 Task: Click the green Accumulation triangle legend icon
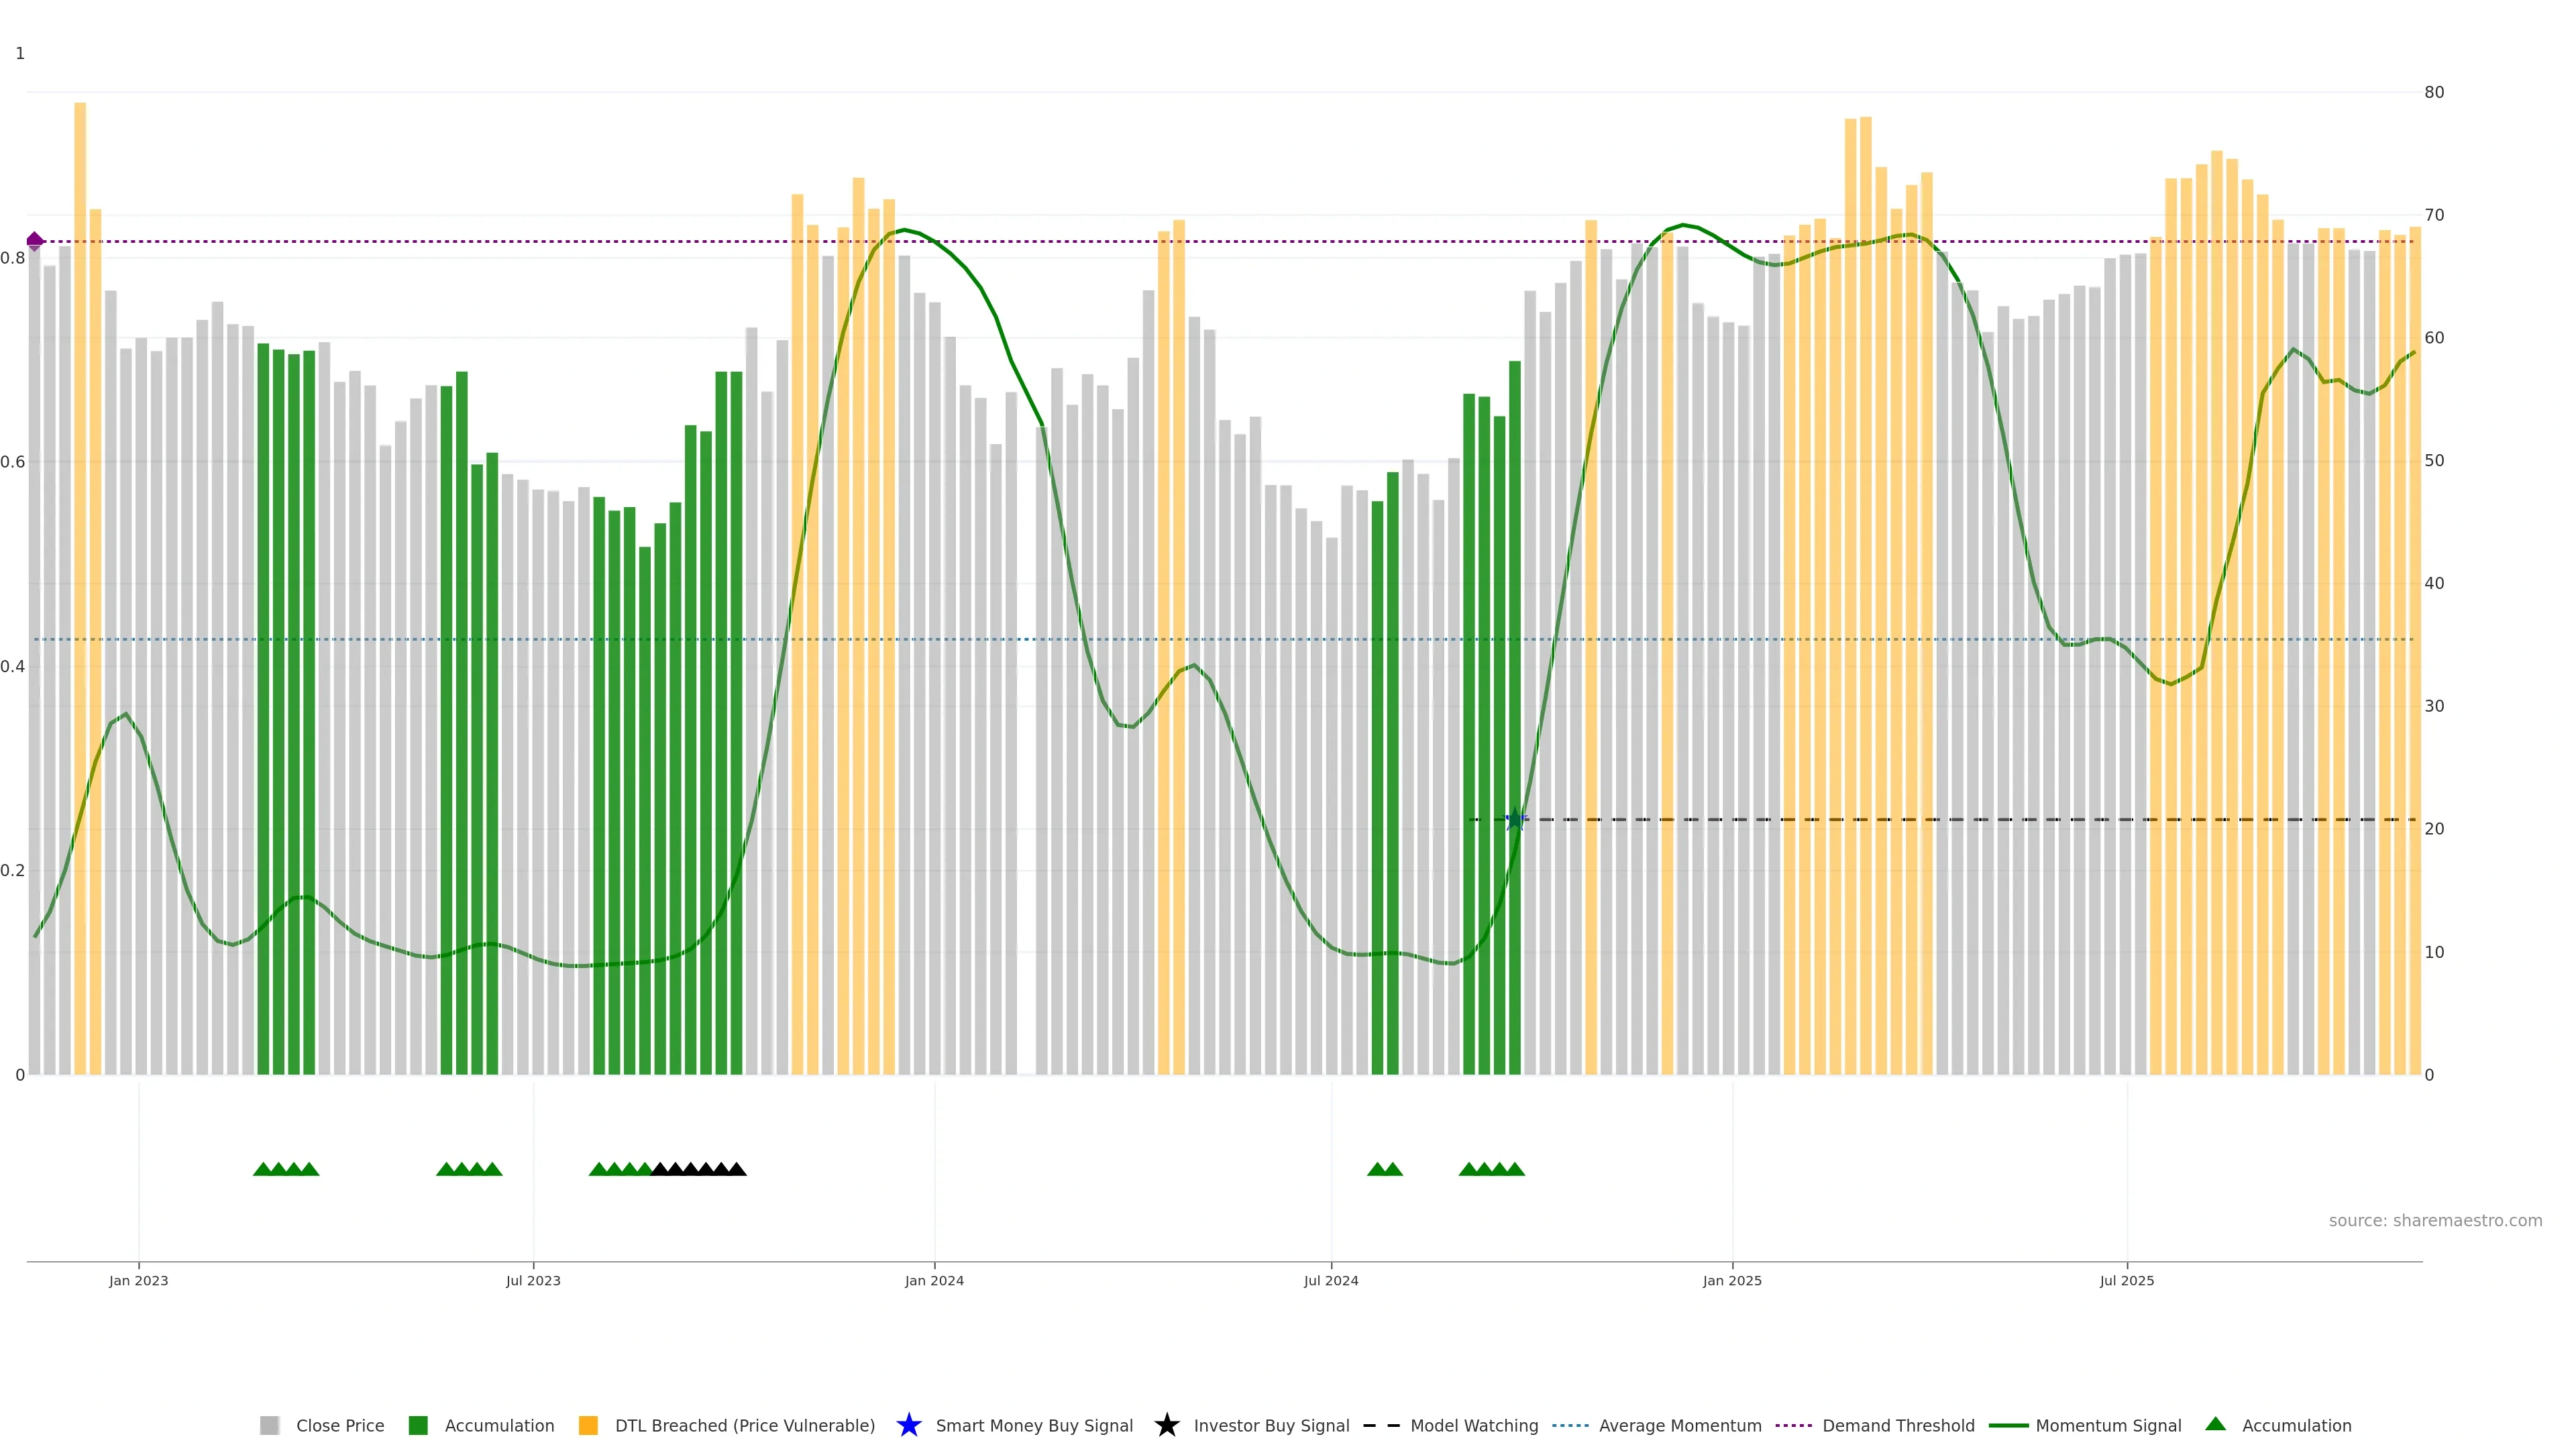coord(2215,1424)
